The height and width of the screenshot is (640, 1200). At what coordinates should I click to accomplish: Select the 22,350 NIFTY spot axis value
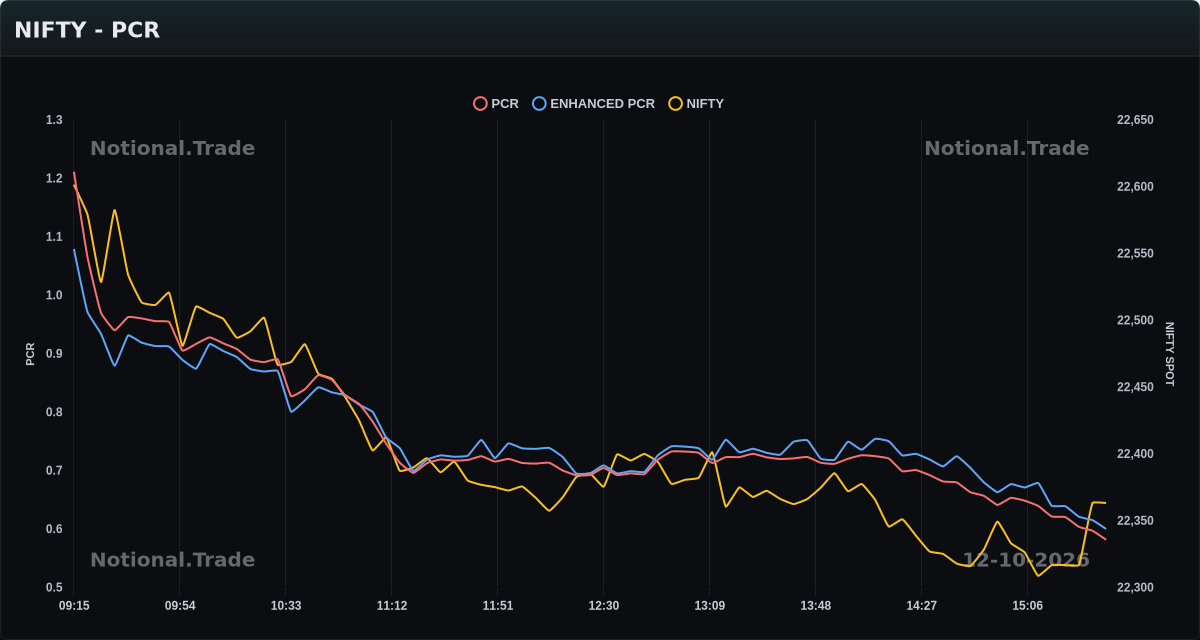point(1135,521)
